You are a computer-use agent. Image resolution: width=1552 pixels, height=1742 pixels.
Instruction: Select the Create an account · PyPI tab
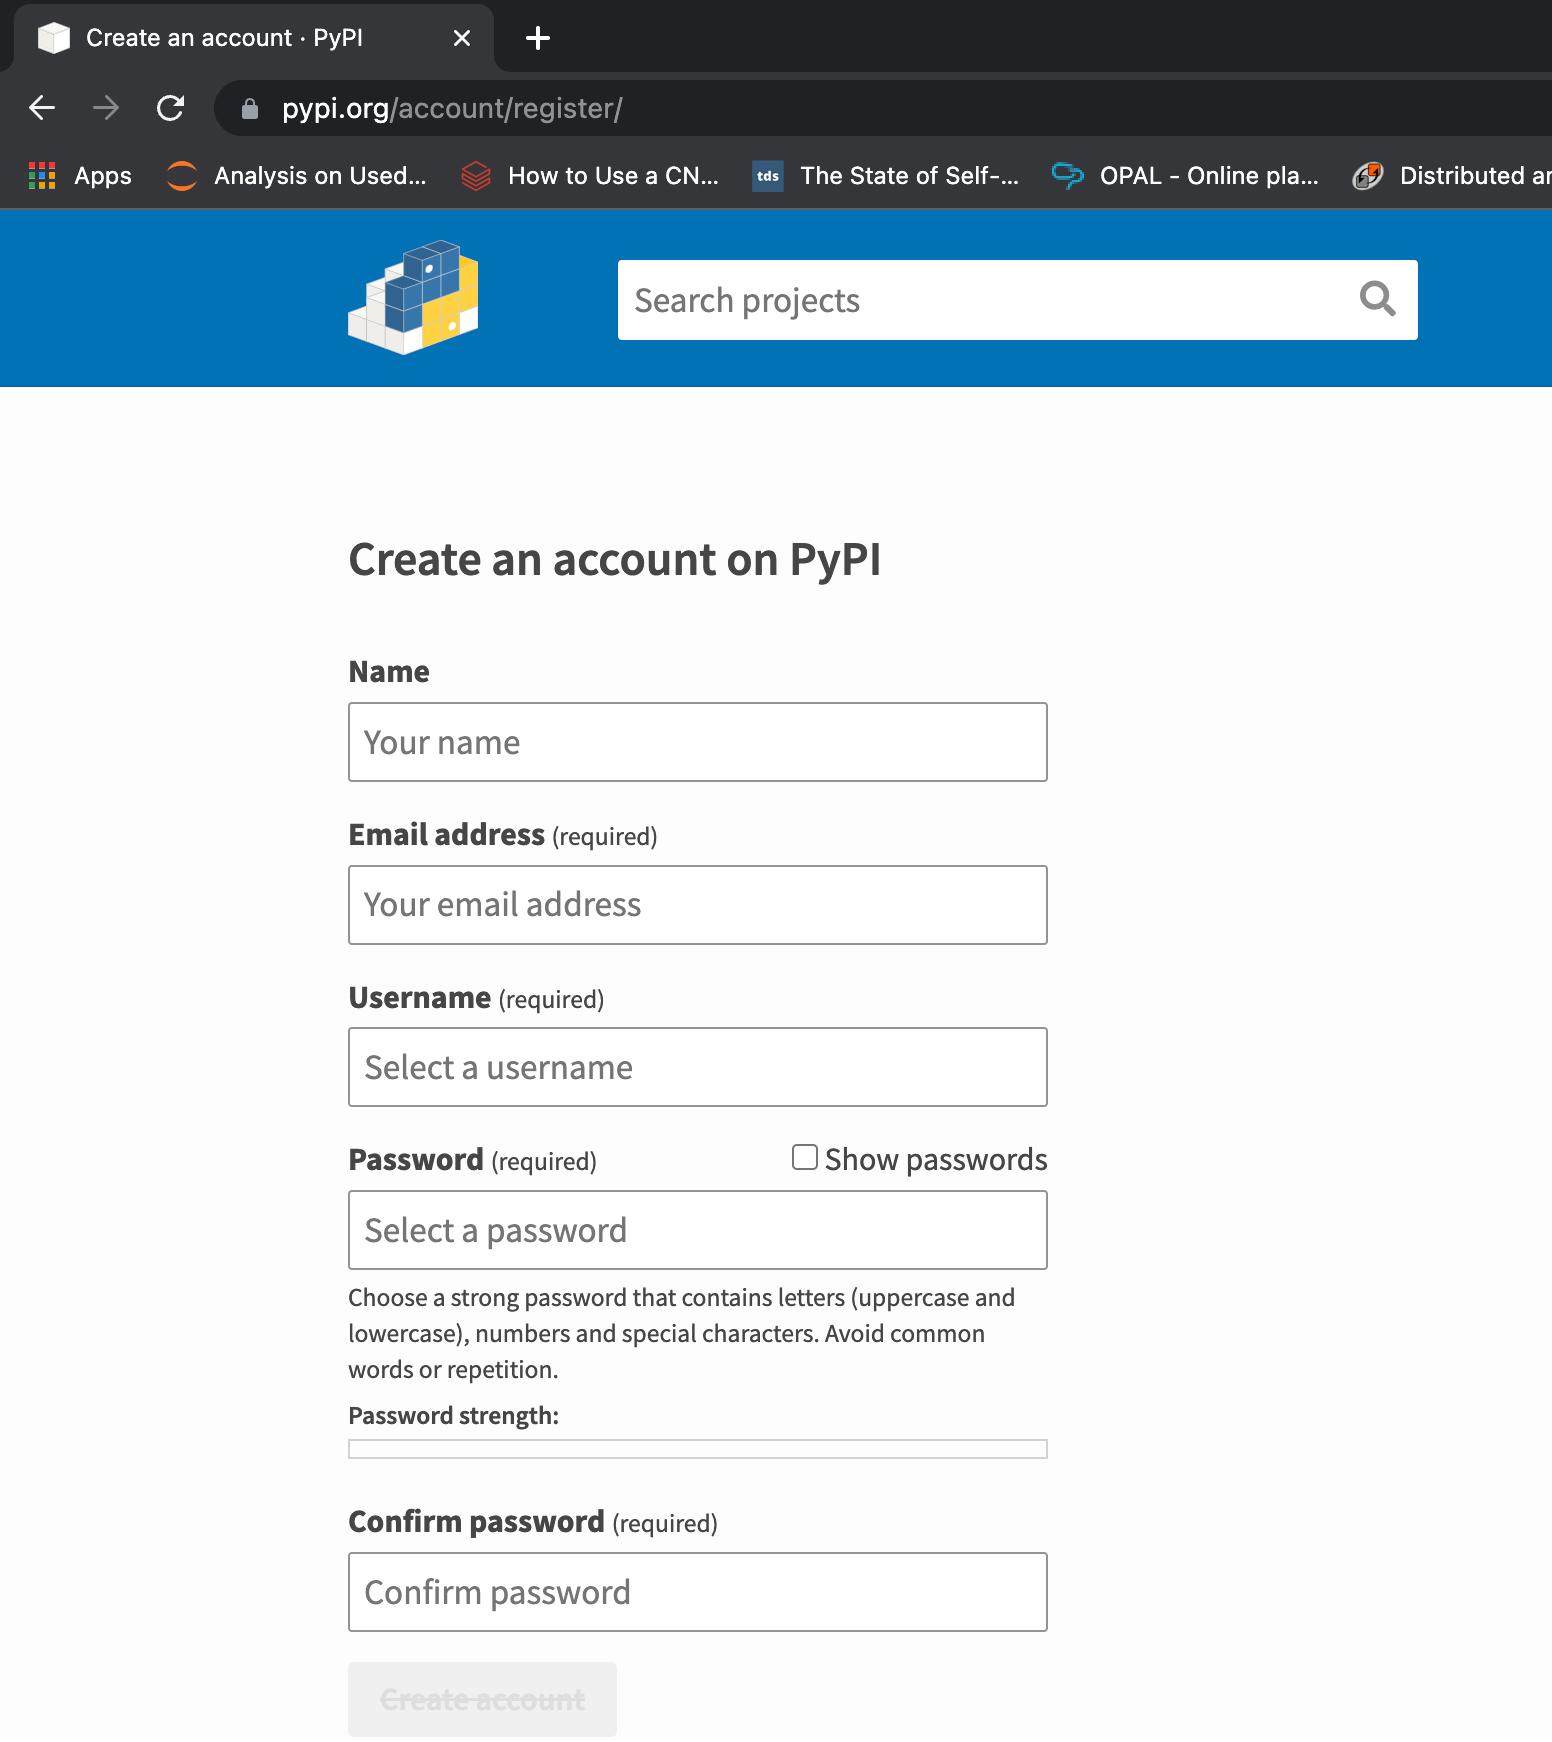[225, 38]
